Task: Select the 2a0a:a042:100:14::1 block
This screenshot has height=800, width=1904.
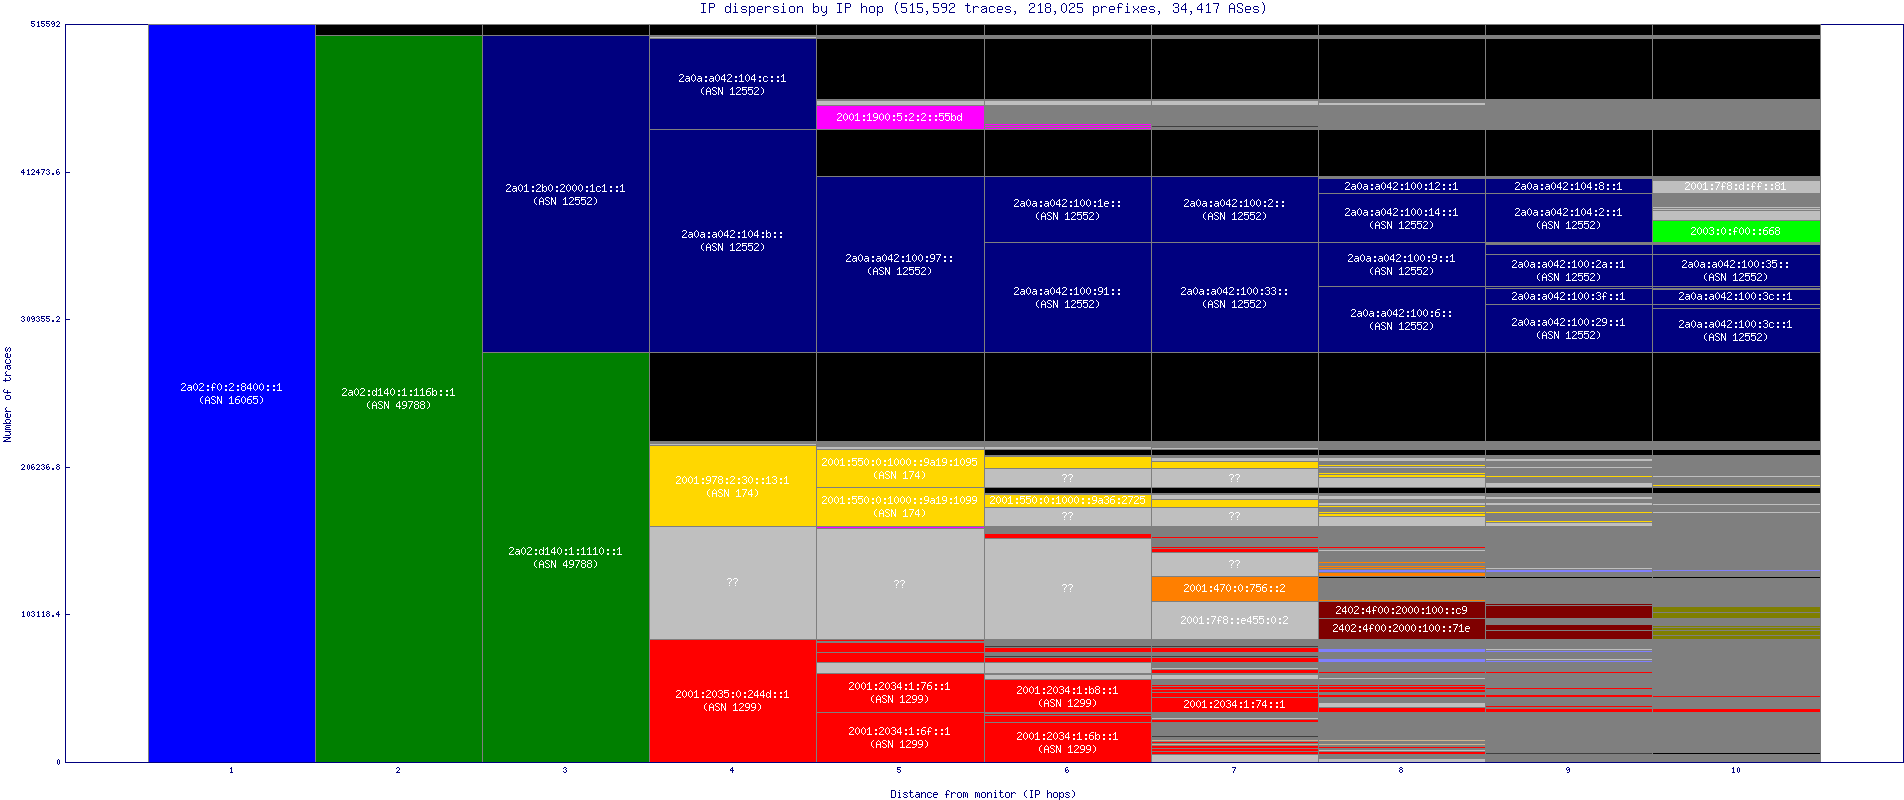Action: [1402, 218]
